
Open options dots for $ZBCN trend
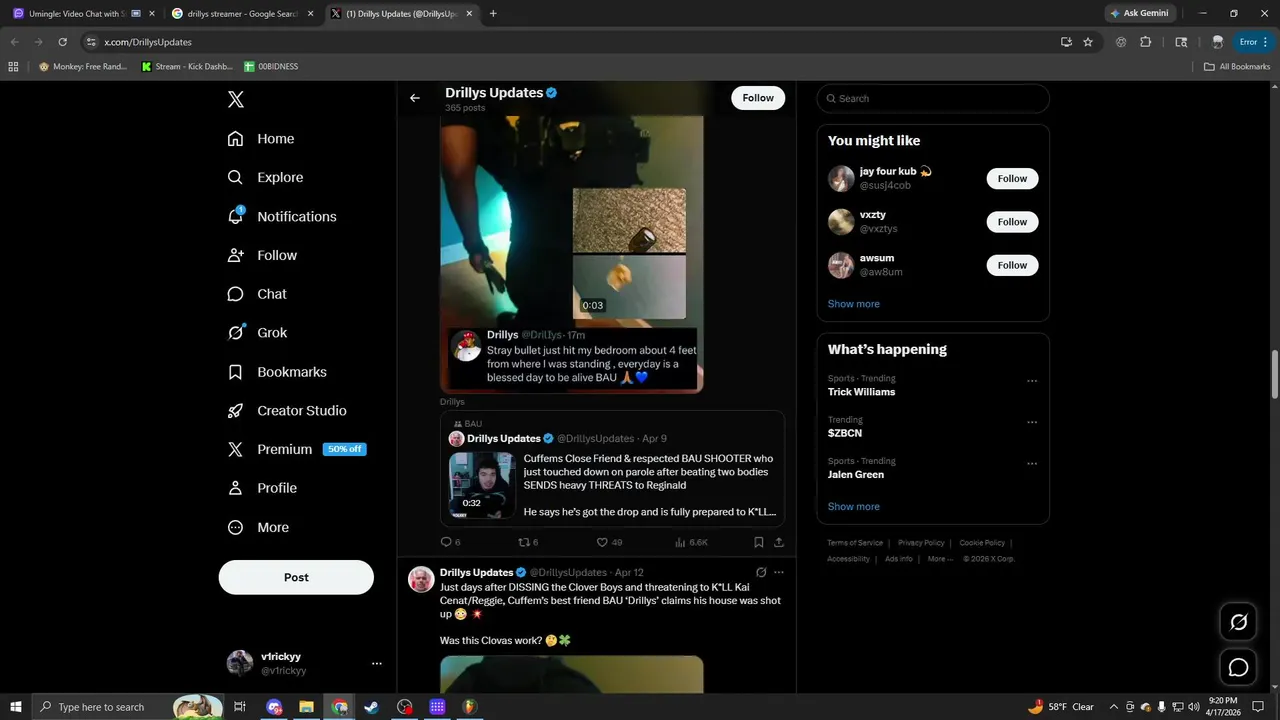(1032, 422)
